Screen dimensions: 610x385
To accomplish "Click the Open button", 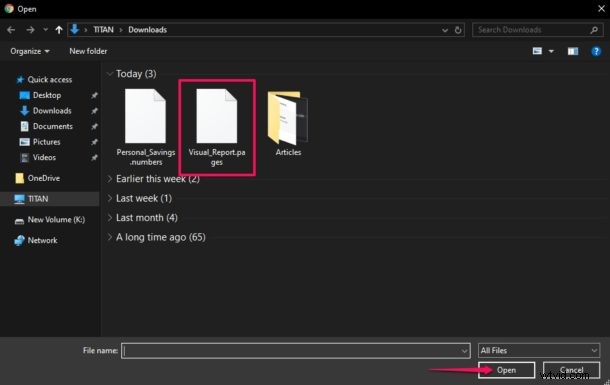I will (x=506, y=370).
